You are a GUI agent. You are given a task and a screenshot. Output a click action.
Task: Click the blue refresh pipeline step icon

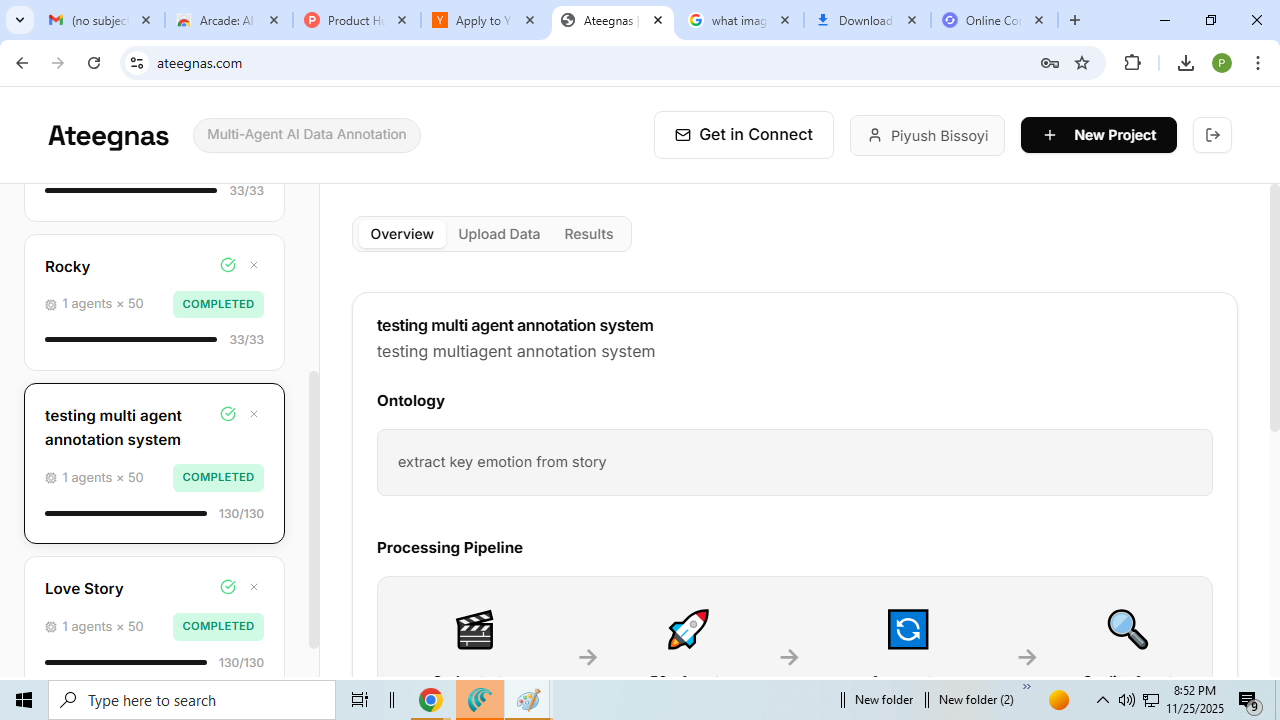[x=908, y=630]
